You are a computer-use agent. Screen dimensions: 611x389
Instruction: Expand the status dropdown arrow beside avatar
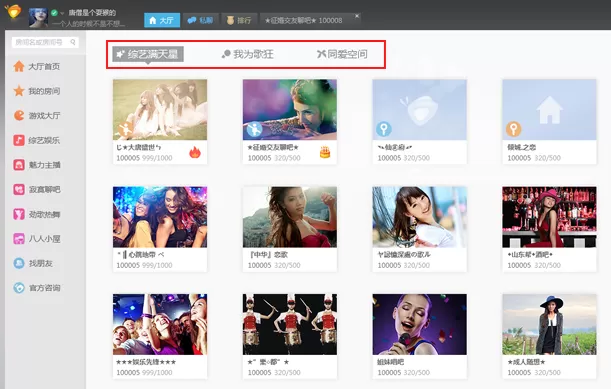point(62,14)
